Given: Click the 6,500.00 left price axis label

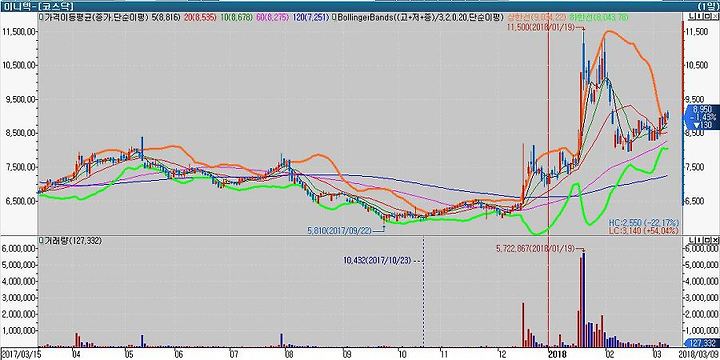Looking at the screenshot, I should (20, 201).
